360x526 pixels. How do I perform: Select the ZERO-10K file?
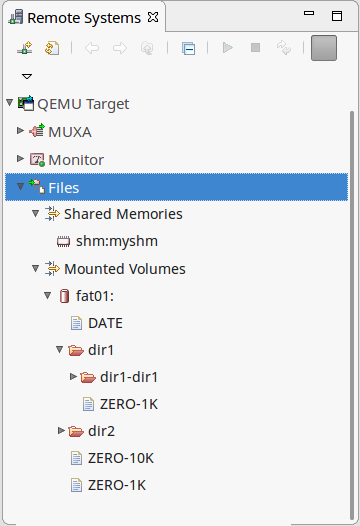click(x=112, y=458)
